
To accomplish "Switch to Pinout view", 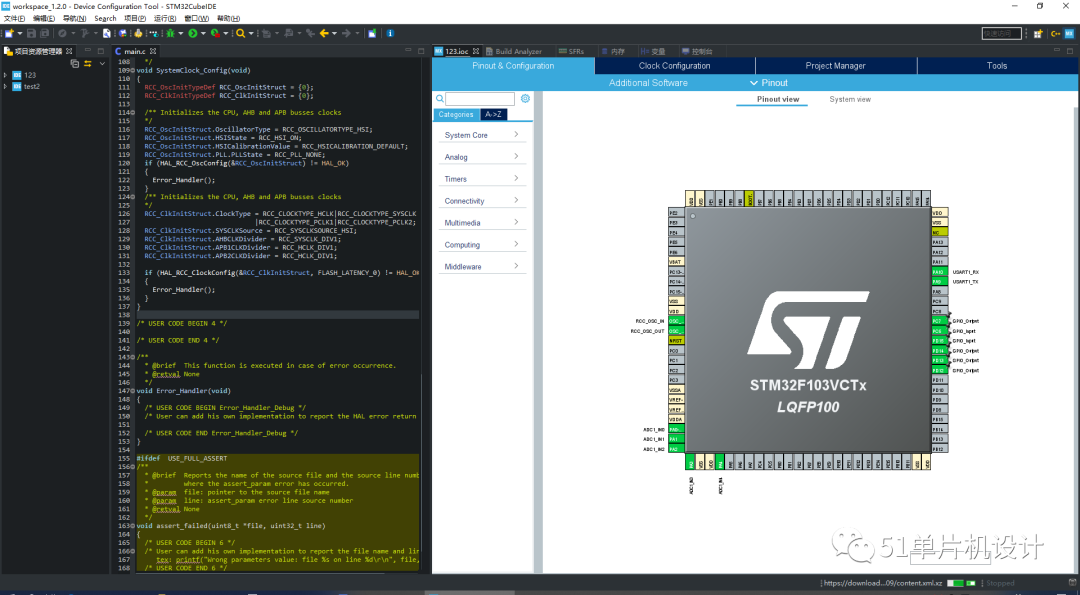I will click(x=778, y=99).
